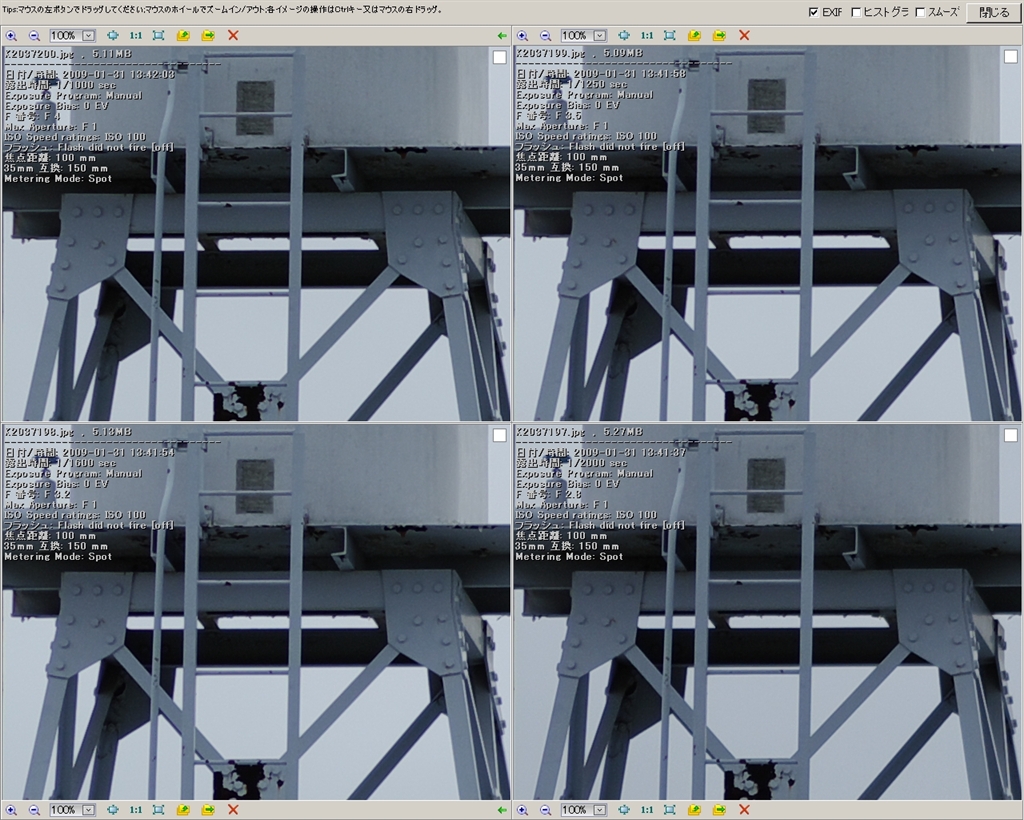
Task: Move X2037197.jpg to folder icon
Action: (x=719, y=810)
